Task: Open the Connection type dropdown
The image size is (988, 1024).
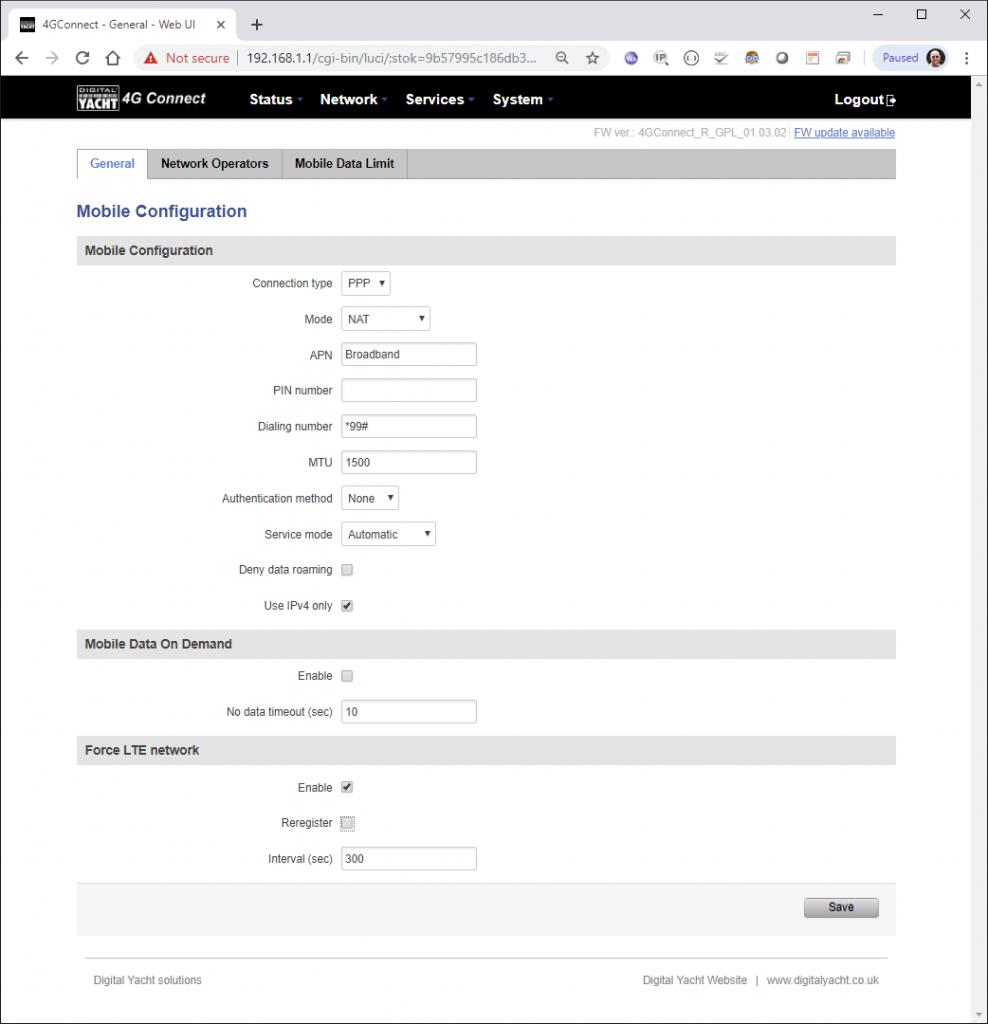Action: [365, 284]
